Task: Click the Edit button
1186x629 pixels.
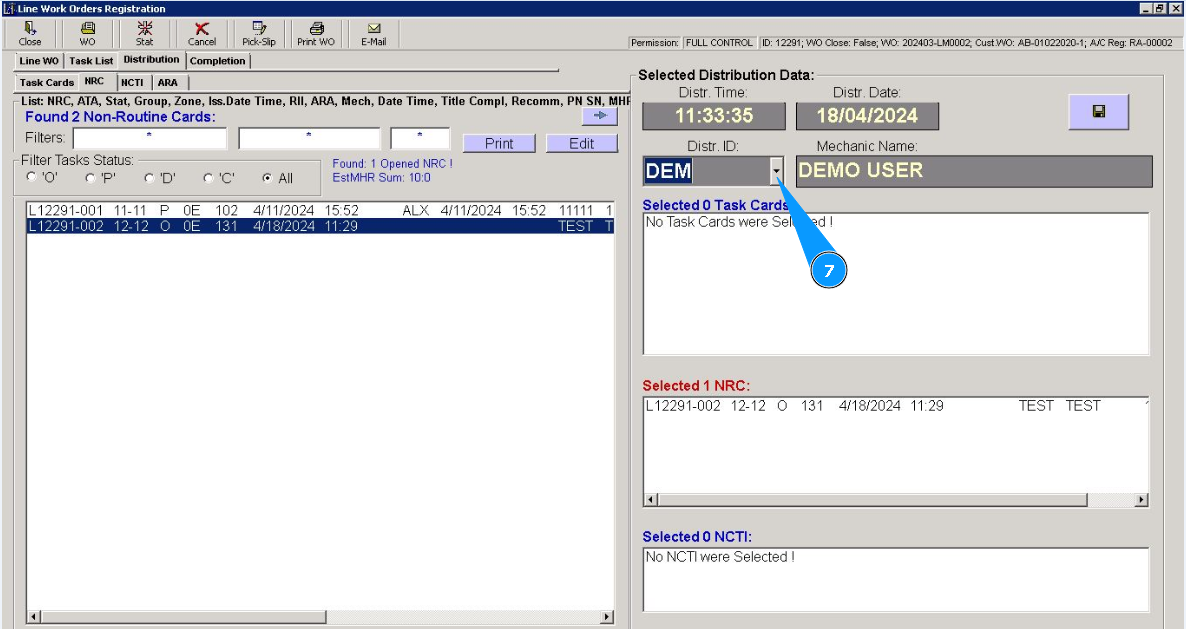Action: coord(582,144)
